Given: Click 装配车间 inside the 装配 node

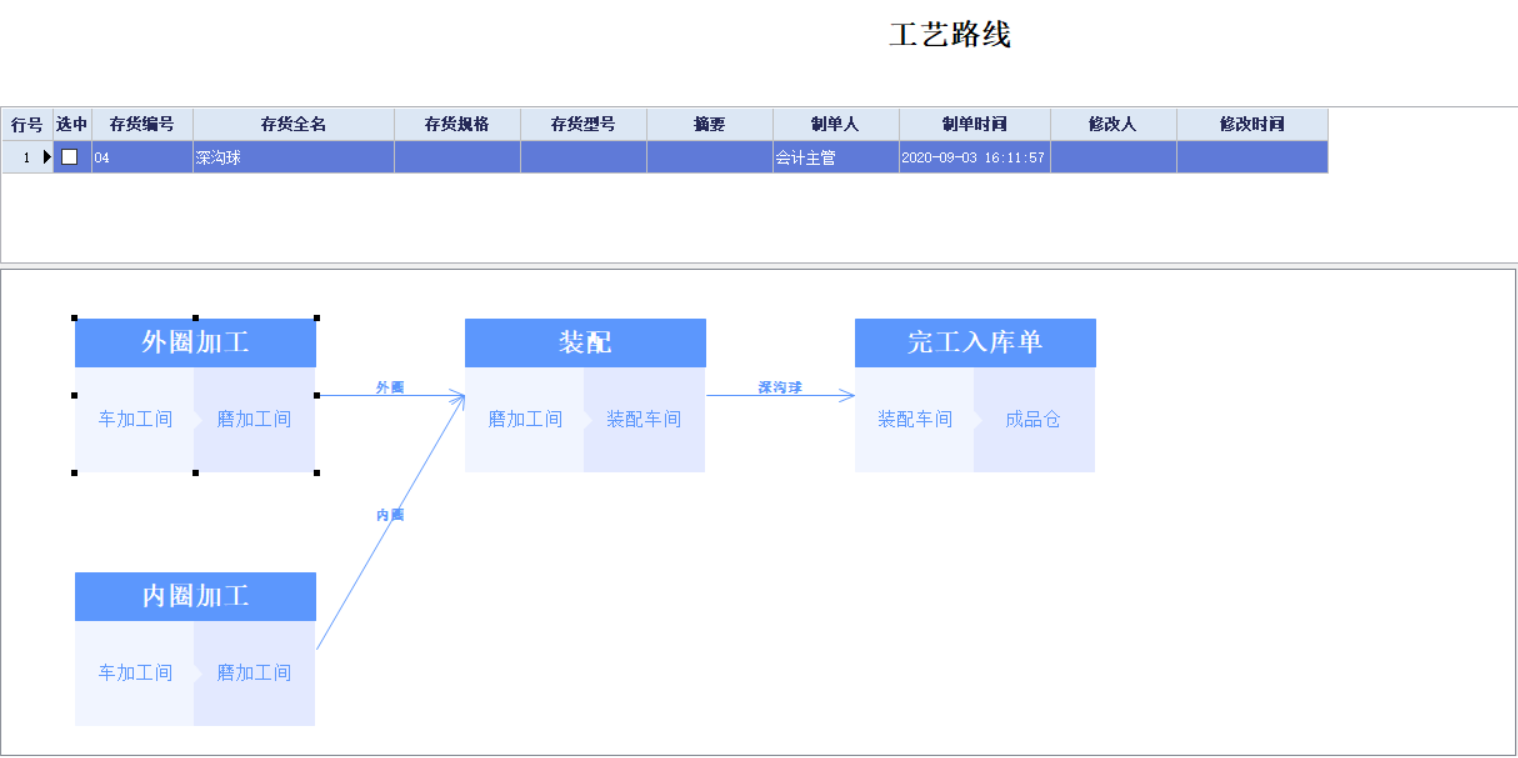Looking at the screenshot, I should (x=644, y=420).
